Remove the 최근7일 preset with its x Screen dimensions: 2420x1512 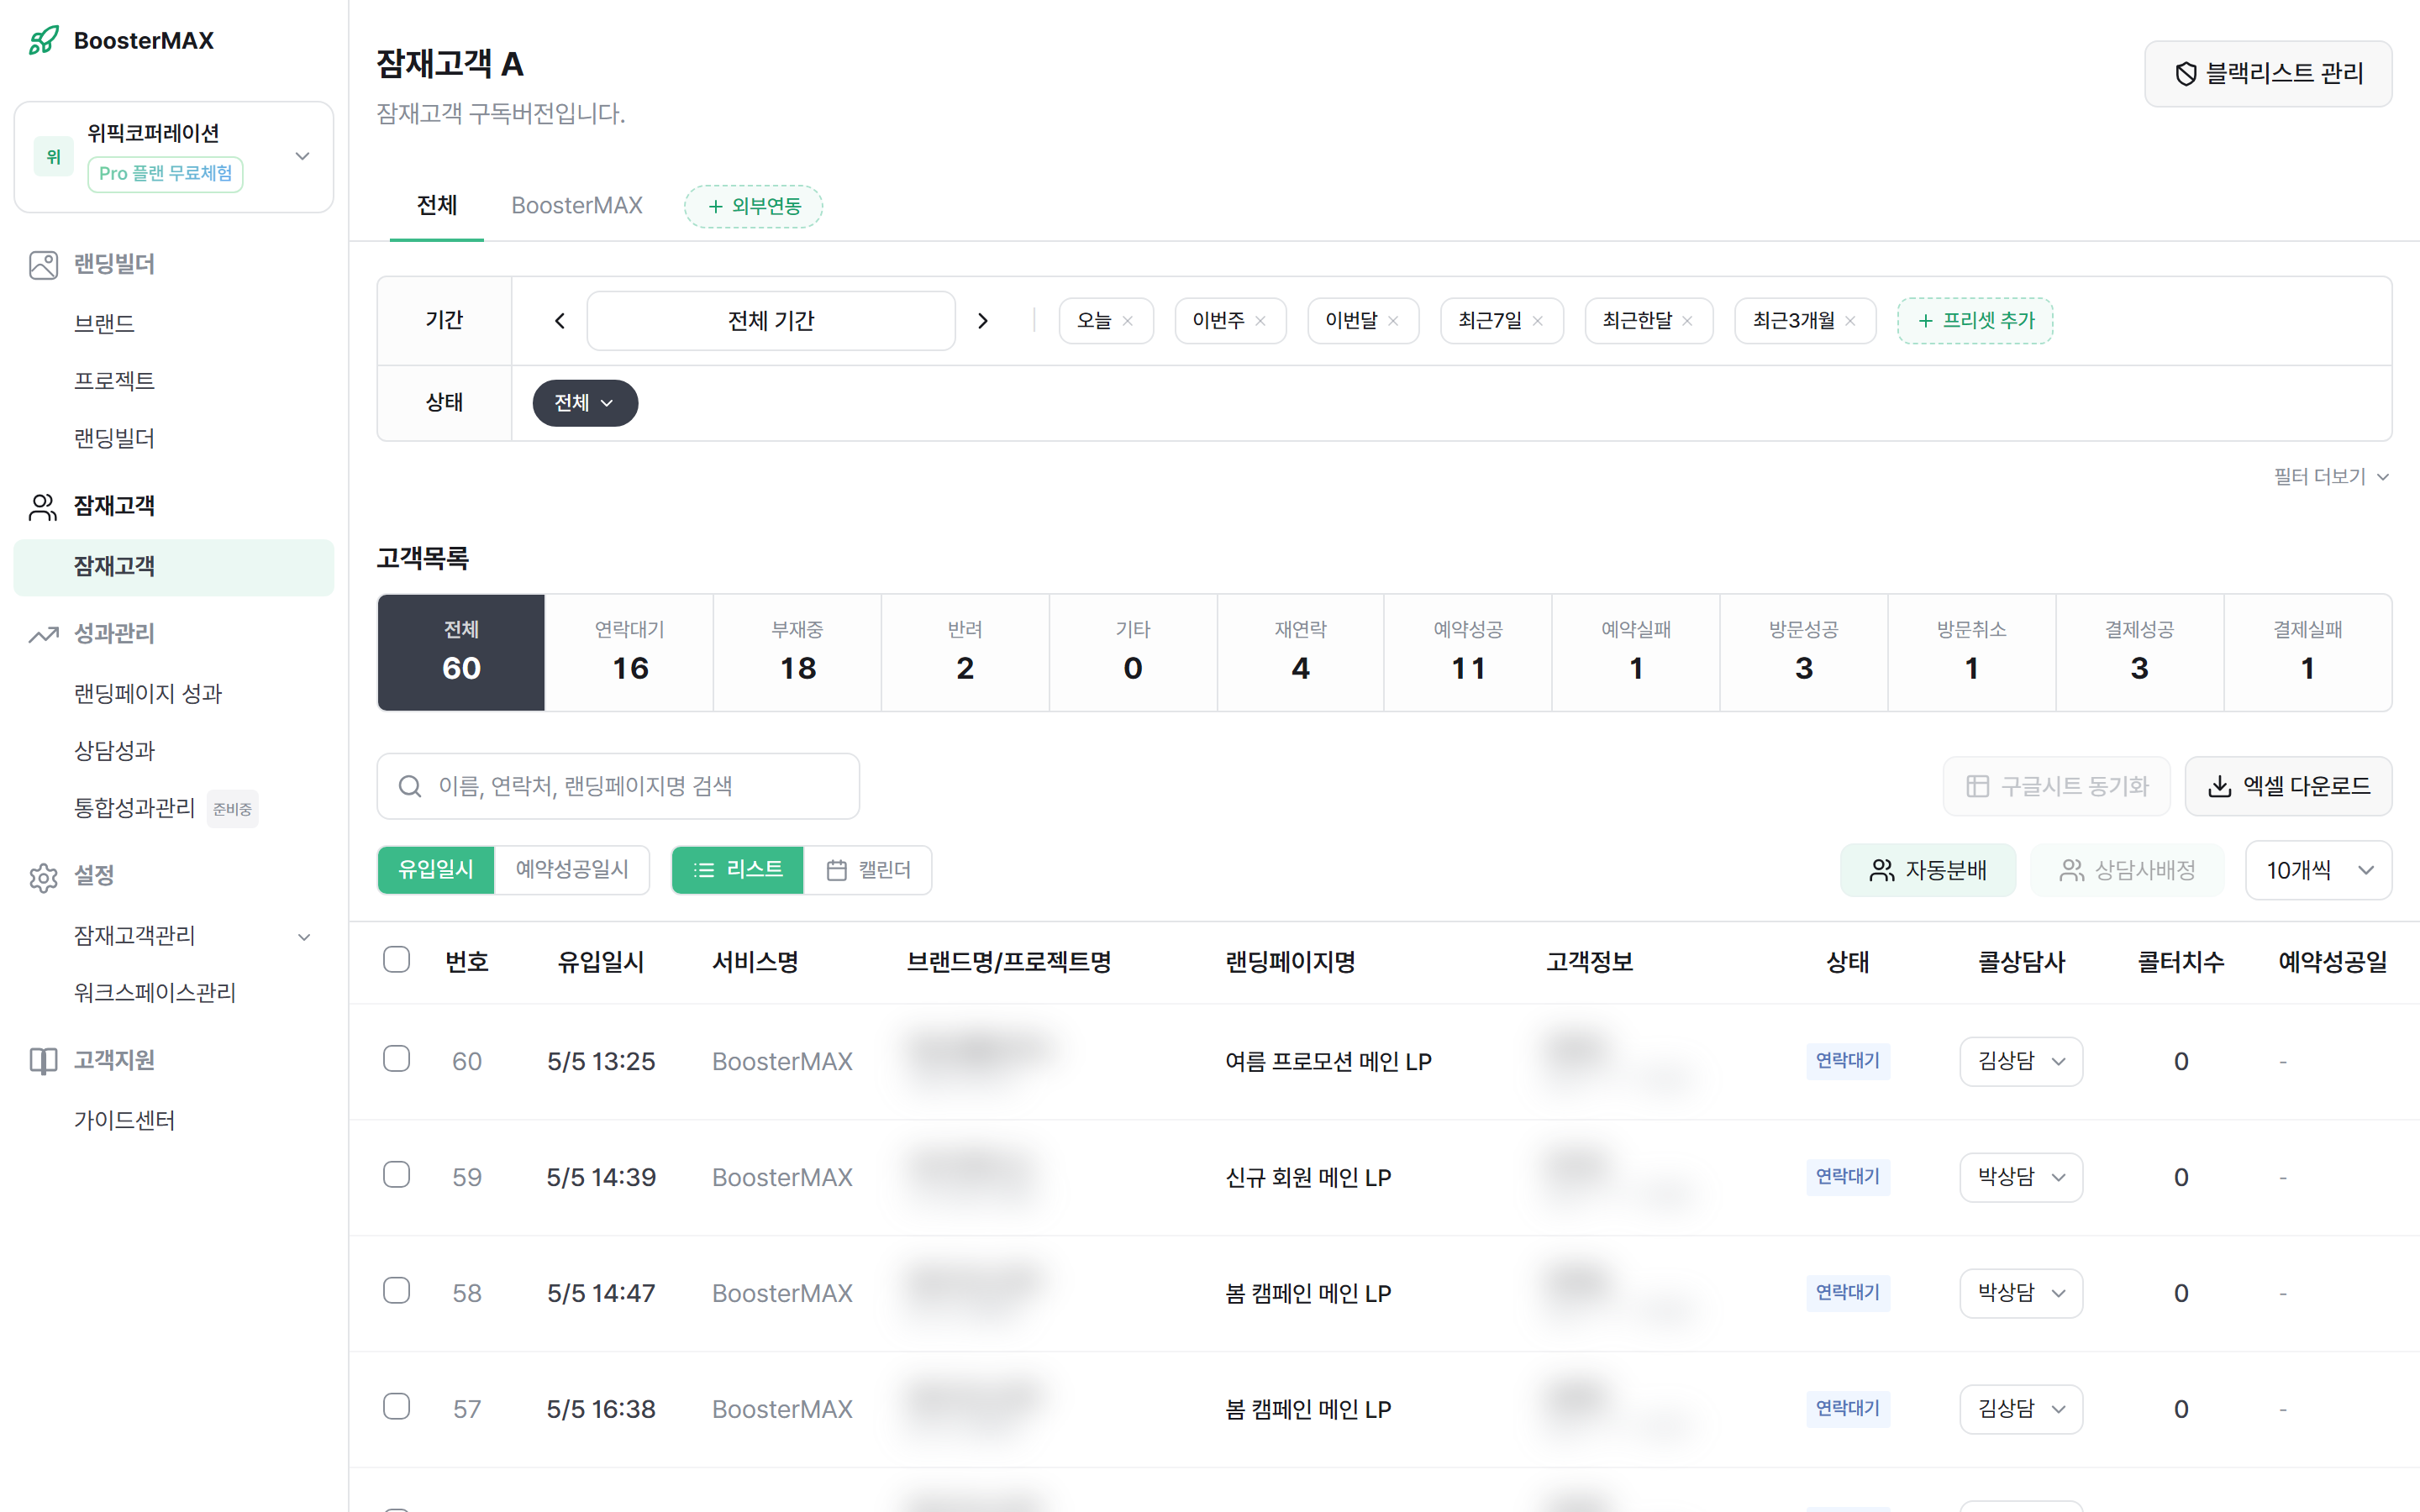[x=1538, y=321]
